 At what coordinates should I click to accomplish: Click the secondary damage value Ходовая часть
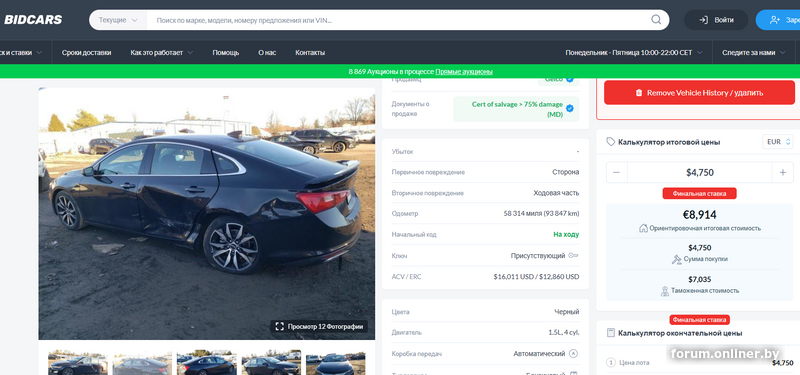[556, 193]
